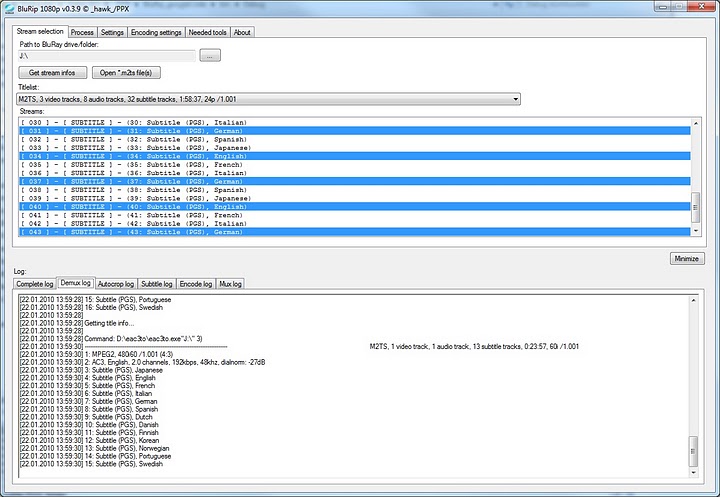Open the Encode log tab
This screenshot has width=720, height=497.
(195, 284)
